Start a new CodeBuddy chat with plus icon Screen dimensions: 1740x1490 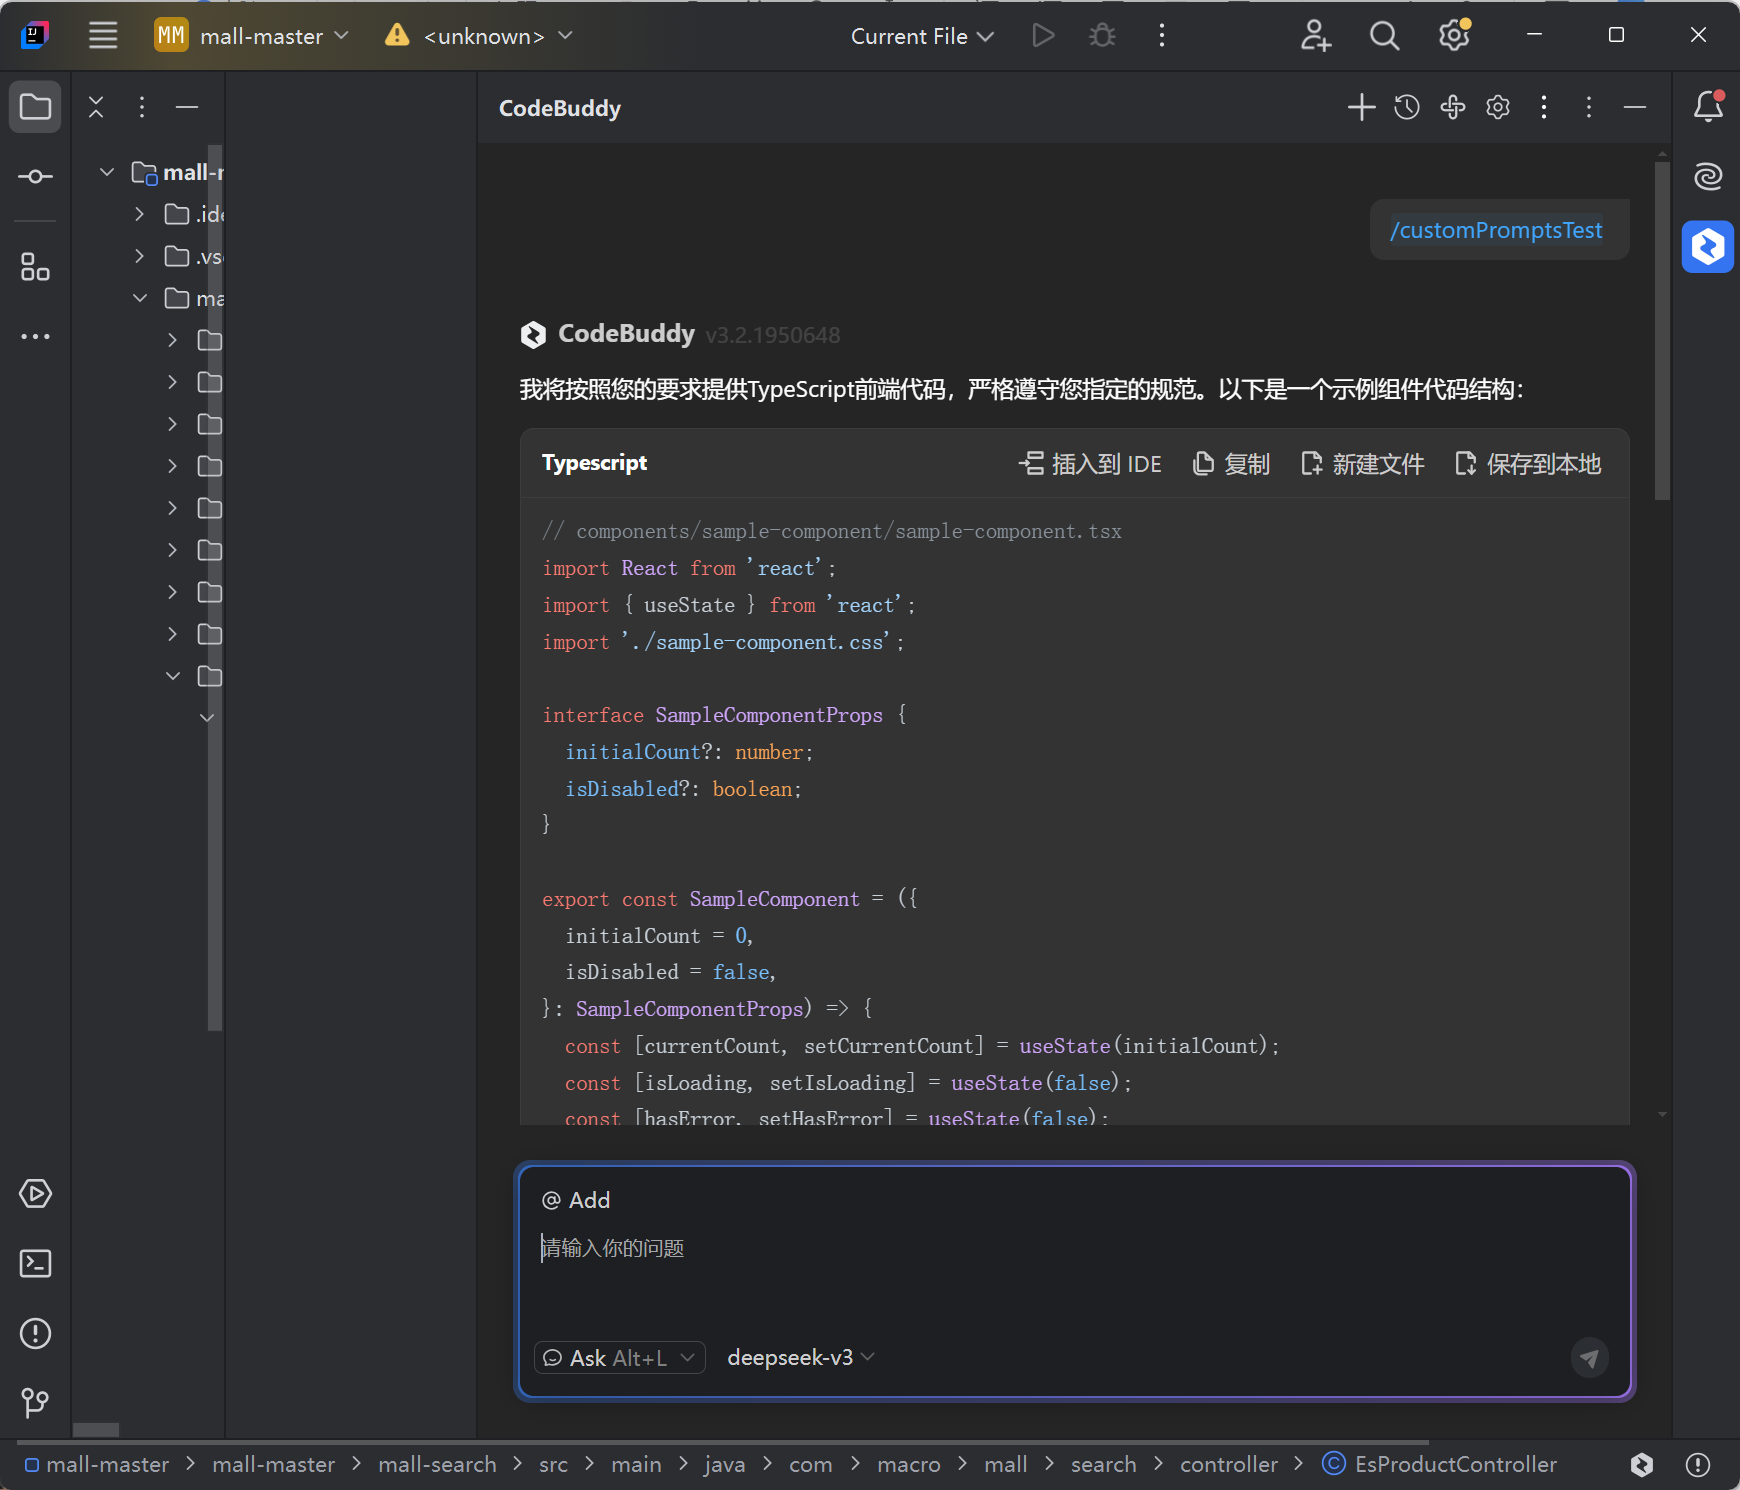(x=1361, y=107)
